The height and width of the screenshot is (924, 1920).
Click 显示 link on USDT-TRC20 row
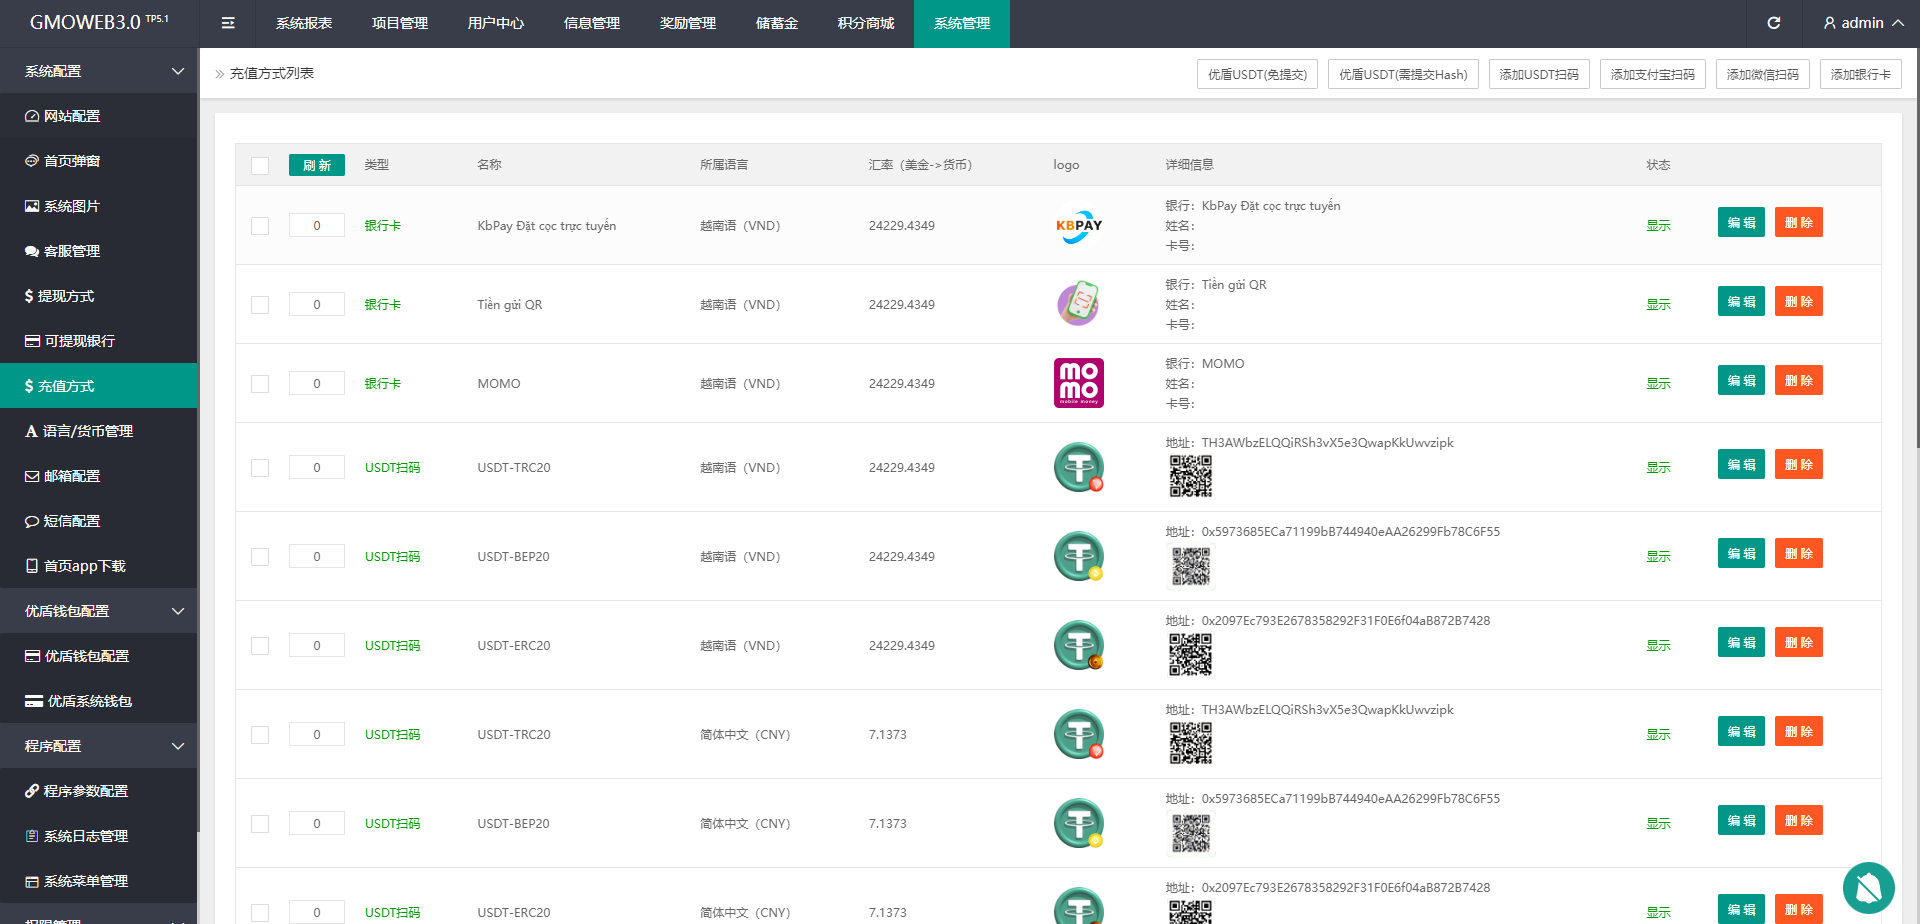coord(1657,466)
